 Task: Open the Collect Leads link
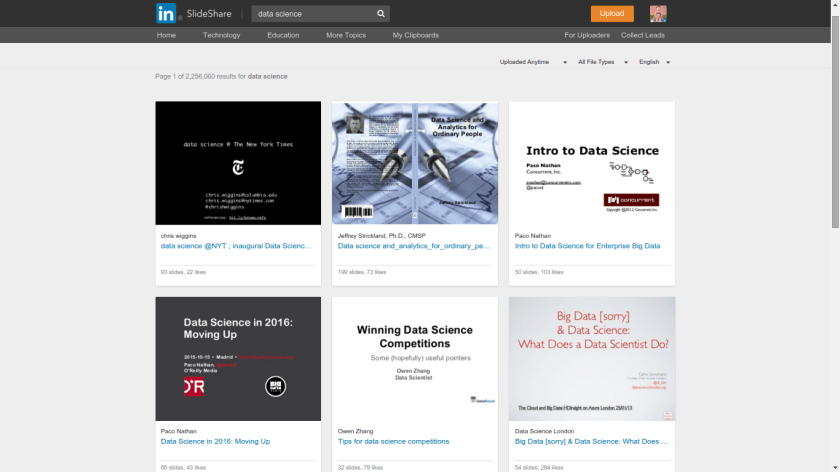[642, 35]
